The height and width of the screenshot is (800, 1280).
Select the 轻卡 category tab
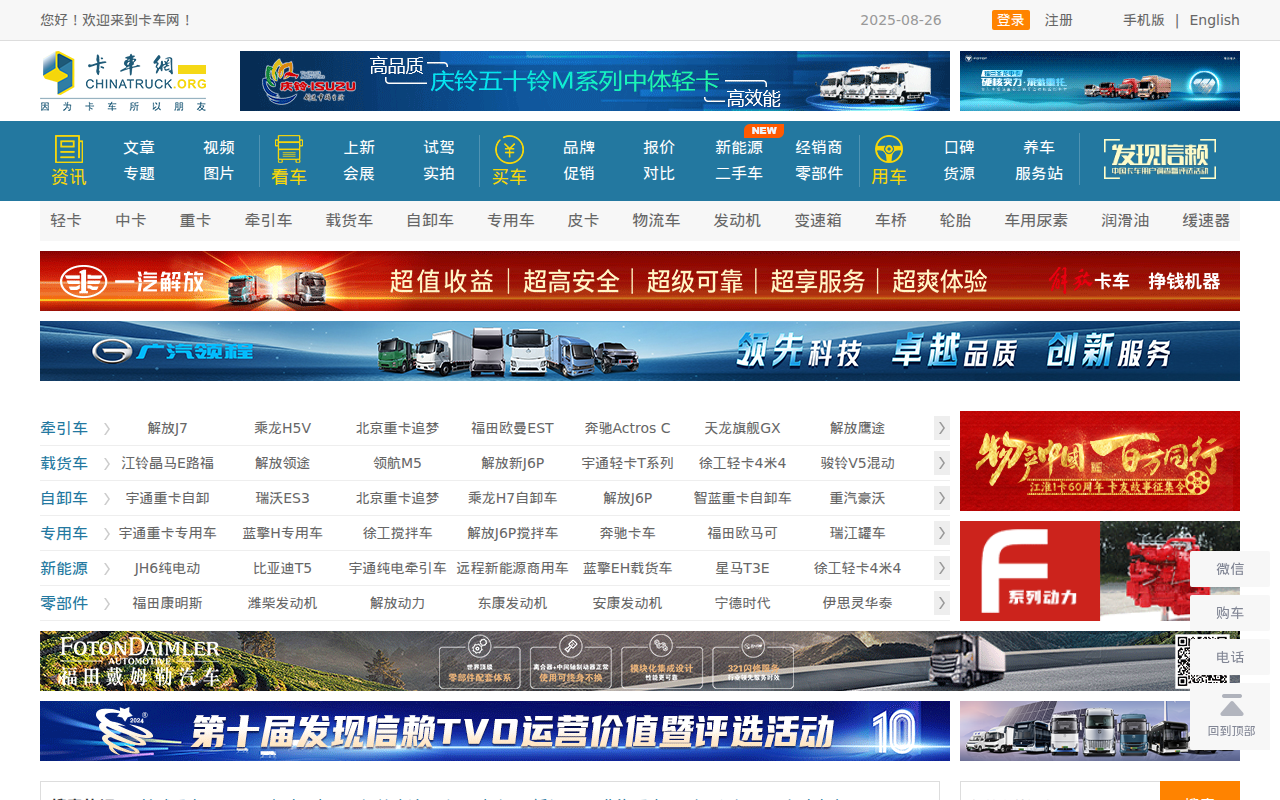coord(66,220)
